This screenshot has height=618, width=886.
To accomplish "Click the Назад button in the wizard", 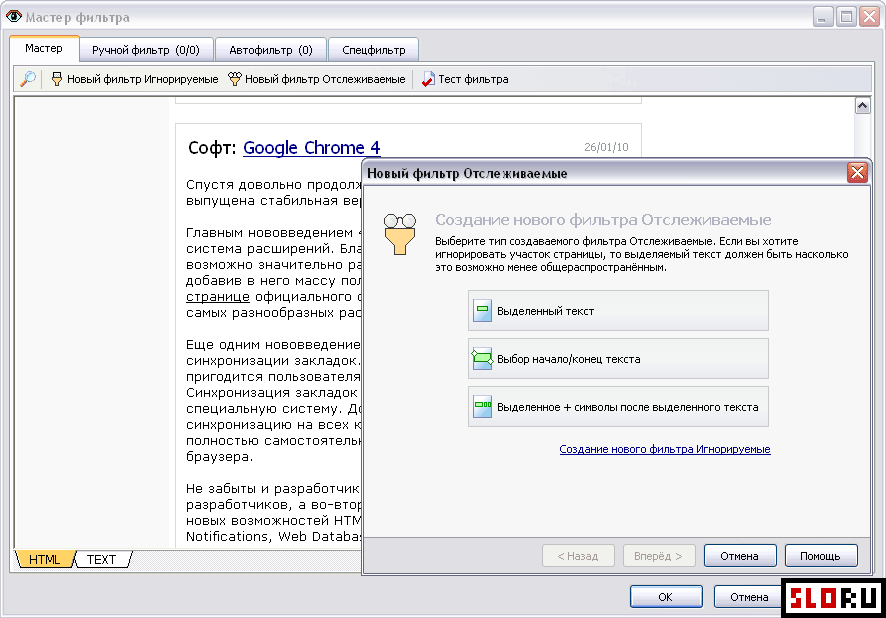I will point(578,556).
